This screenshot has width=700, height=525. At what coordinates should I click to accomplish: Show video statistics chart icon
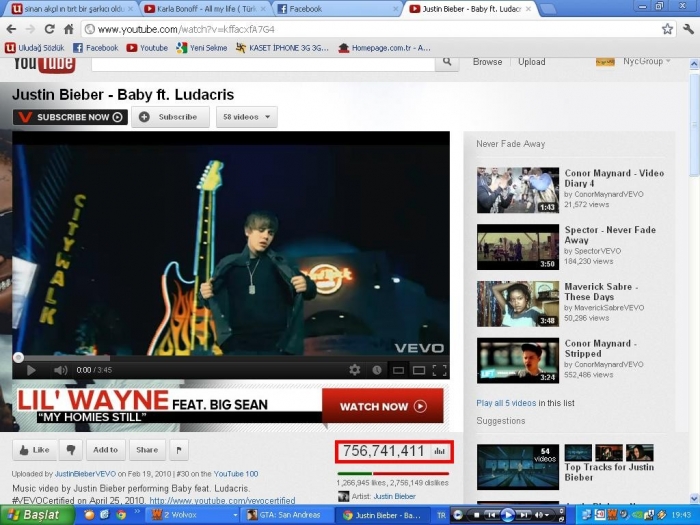pos(440,451)
